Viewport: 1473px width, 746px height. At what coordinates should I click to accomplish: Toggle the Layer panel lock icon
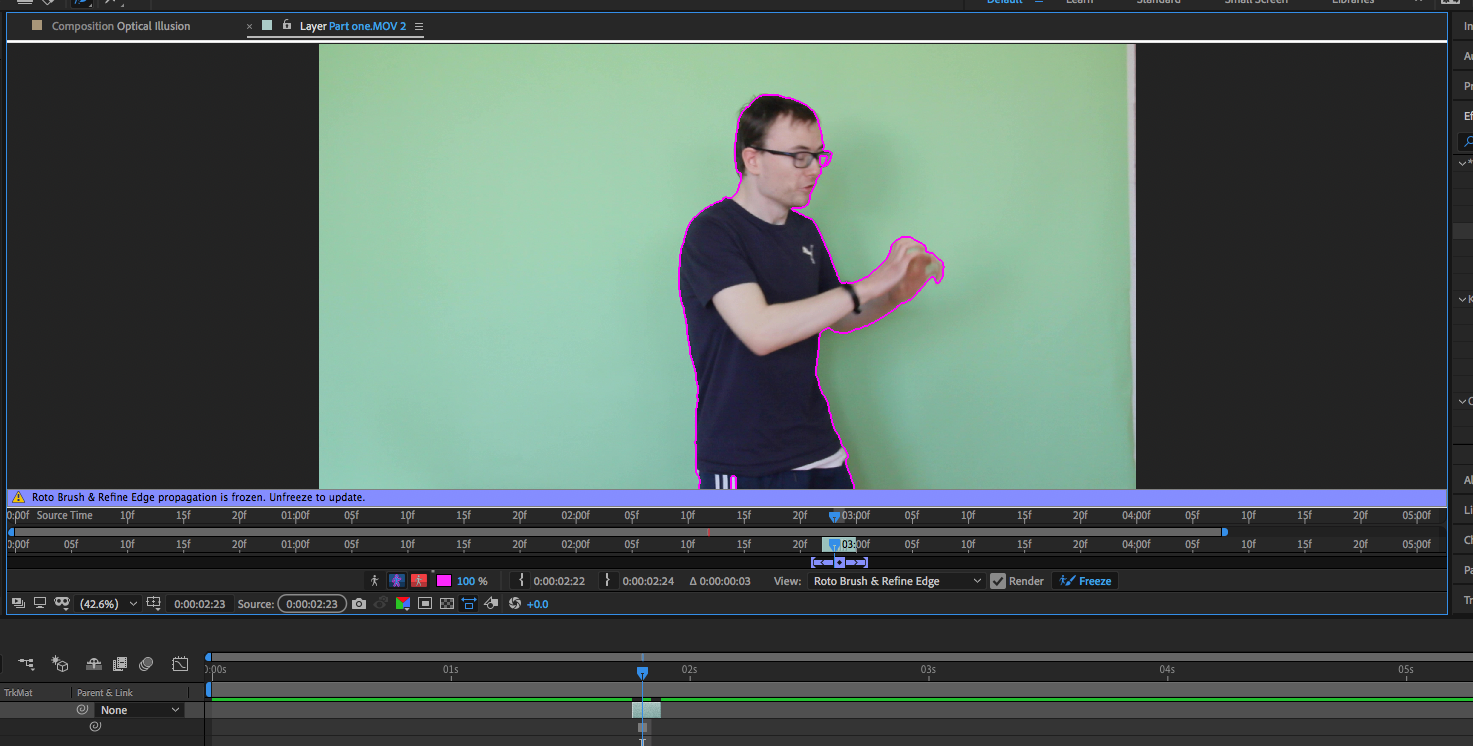[x=287, y=25]
